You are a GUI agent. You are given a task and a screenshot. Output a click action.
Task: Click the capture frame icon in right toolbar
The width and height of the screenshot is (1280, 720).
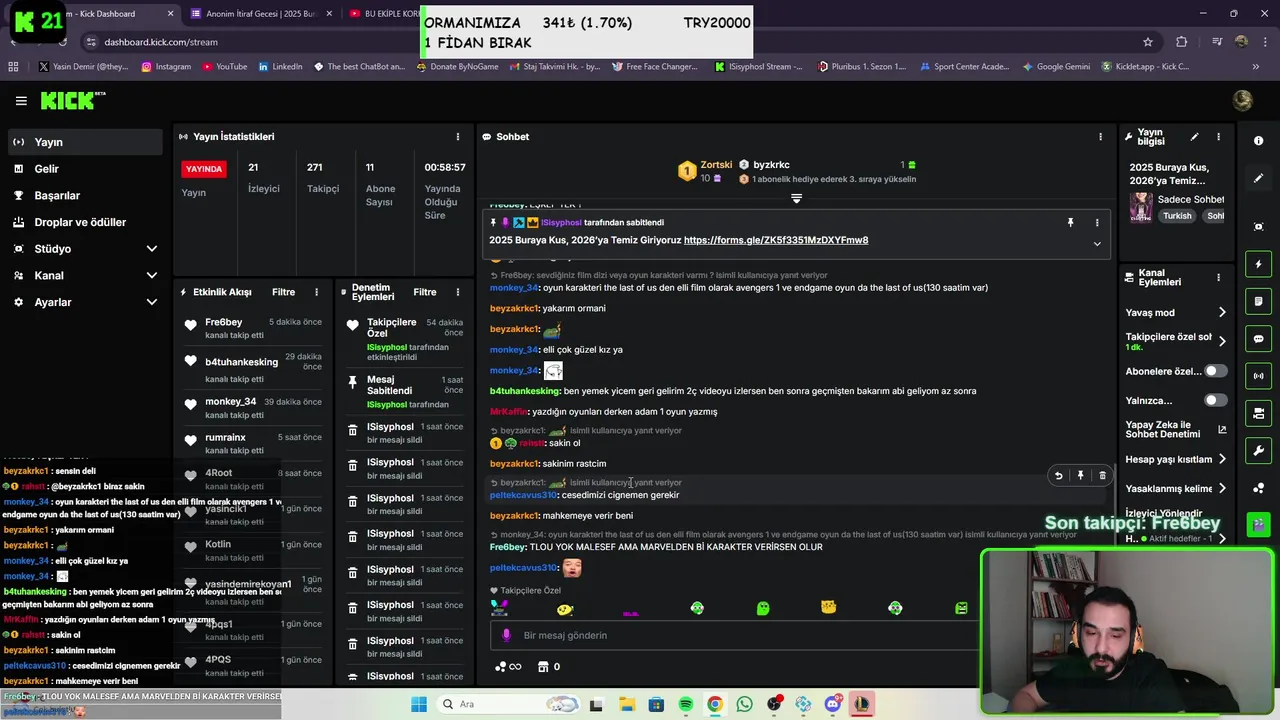pyautogui.click(x=1258, y=227)
